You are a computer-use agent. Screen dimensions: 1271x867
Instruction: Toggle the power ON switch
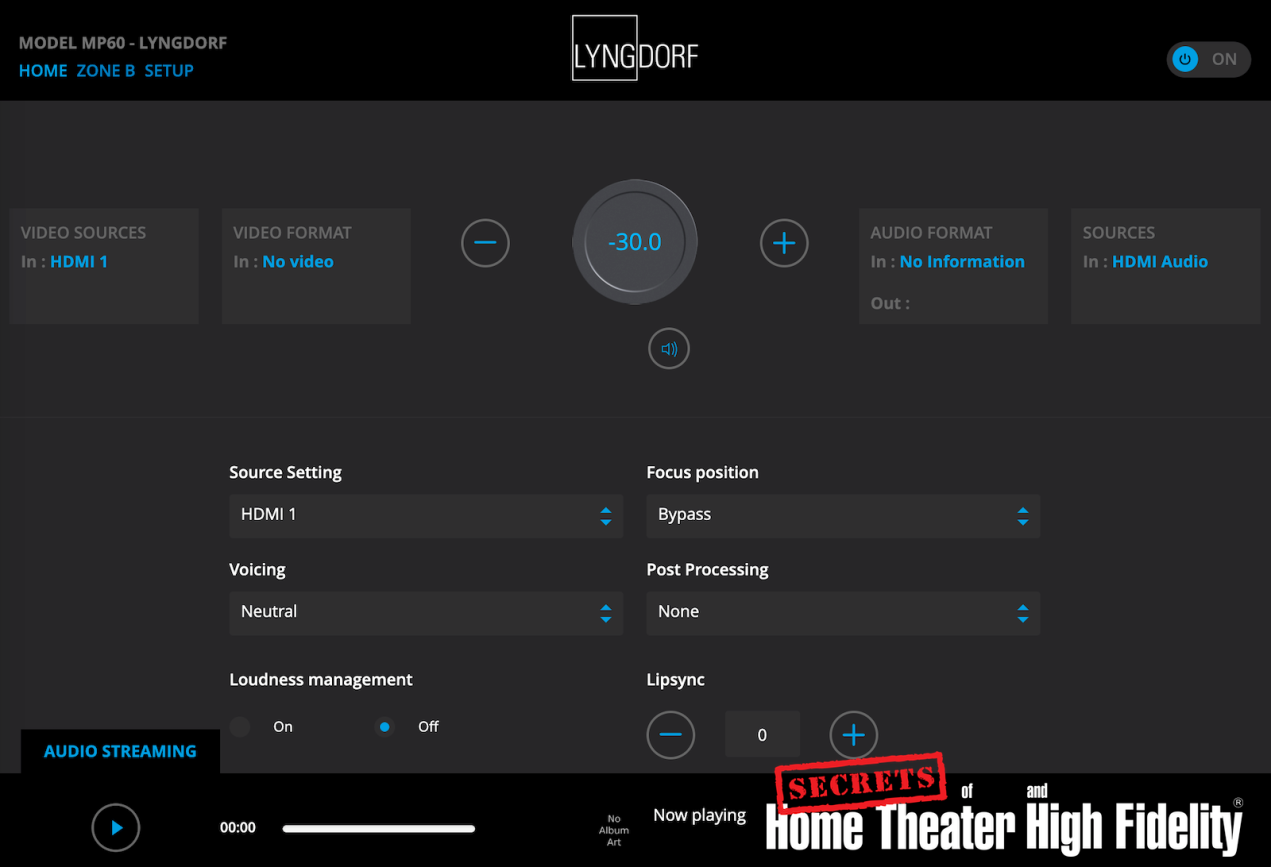pyautogui.click(x=1207, y=59)
